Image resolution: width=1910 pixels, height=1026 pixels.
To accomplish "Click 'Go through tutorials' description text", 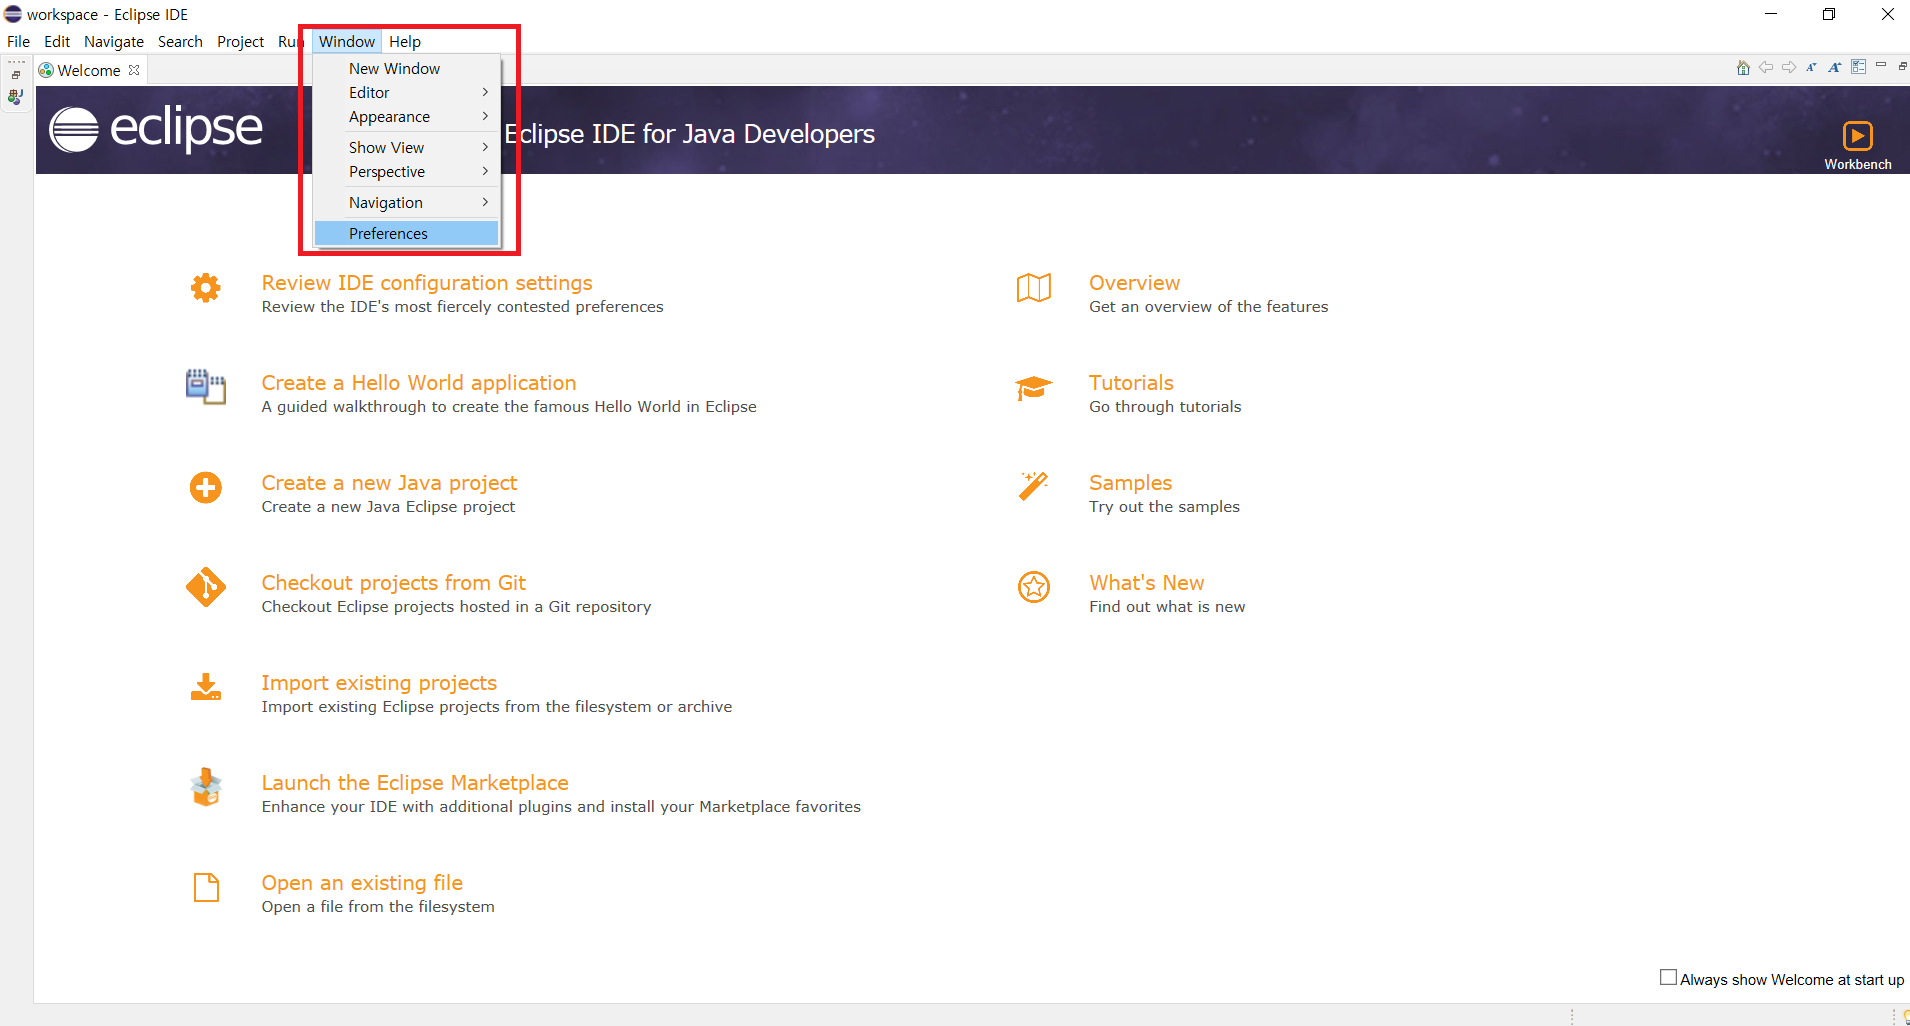I will 1165,407.
